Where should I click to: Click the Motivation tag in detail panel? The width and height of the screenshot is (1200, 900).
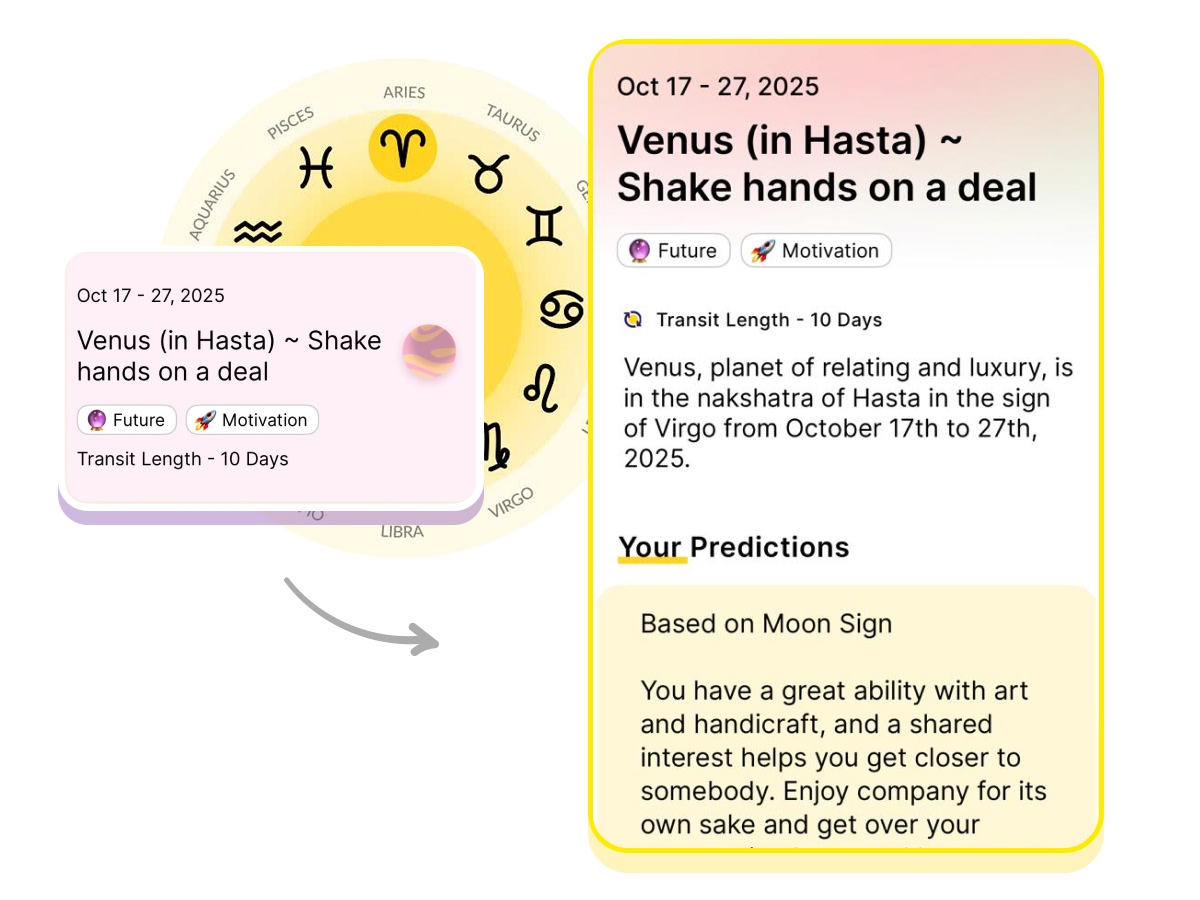(x=816, y=251)
